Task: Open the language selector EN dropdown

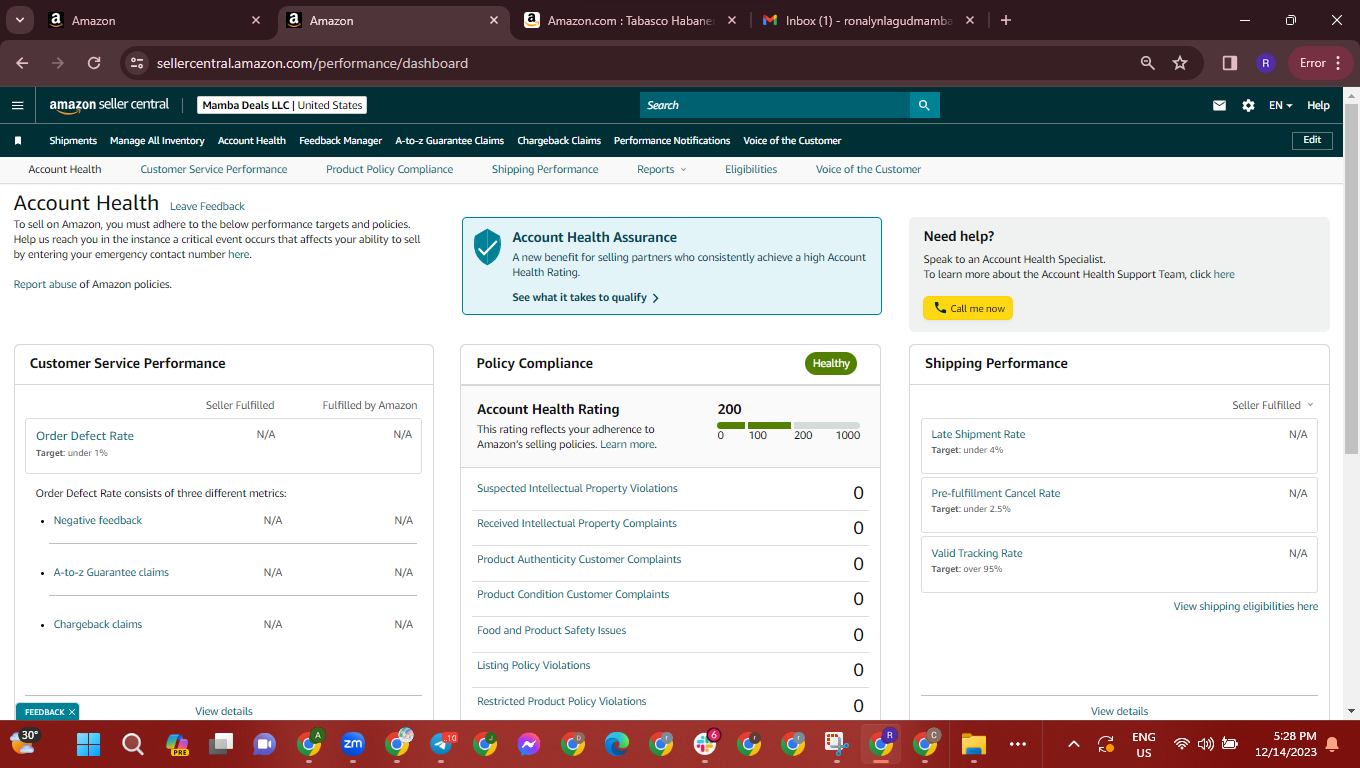Action: click(x=1281, y=105)
